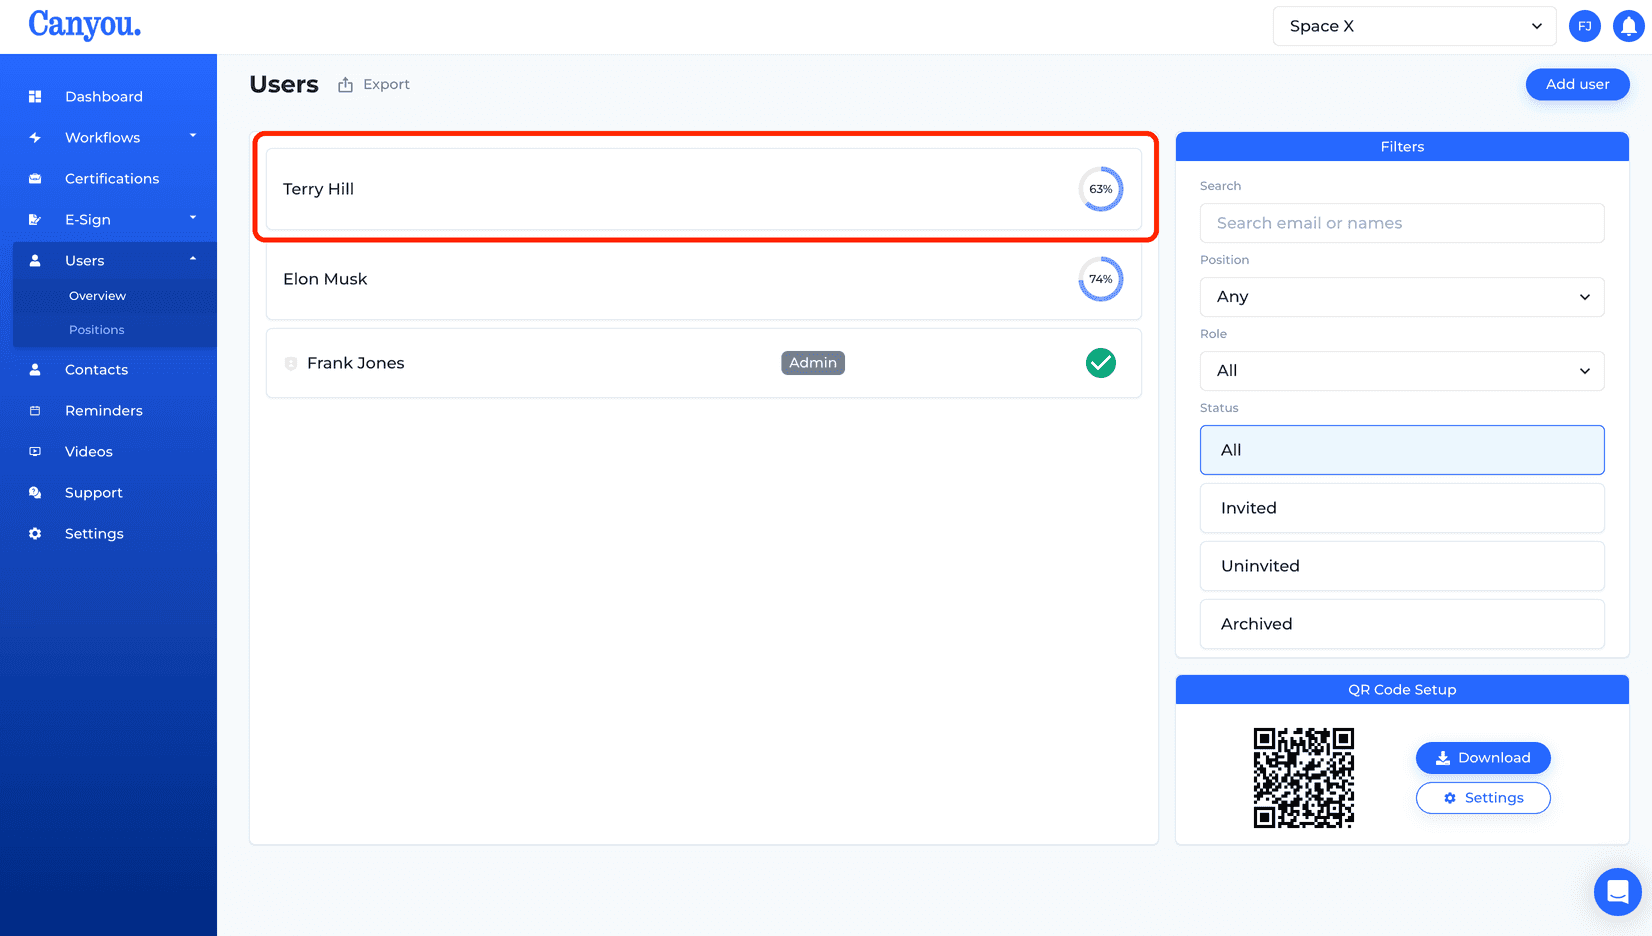Click the Certifications badge icon
This screenshot has width=1652, height=936.
point(35,179)
